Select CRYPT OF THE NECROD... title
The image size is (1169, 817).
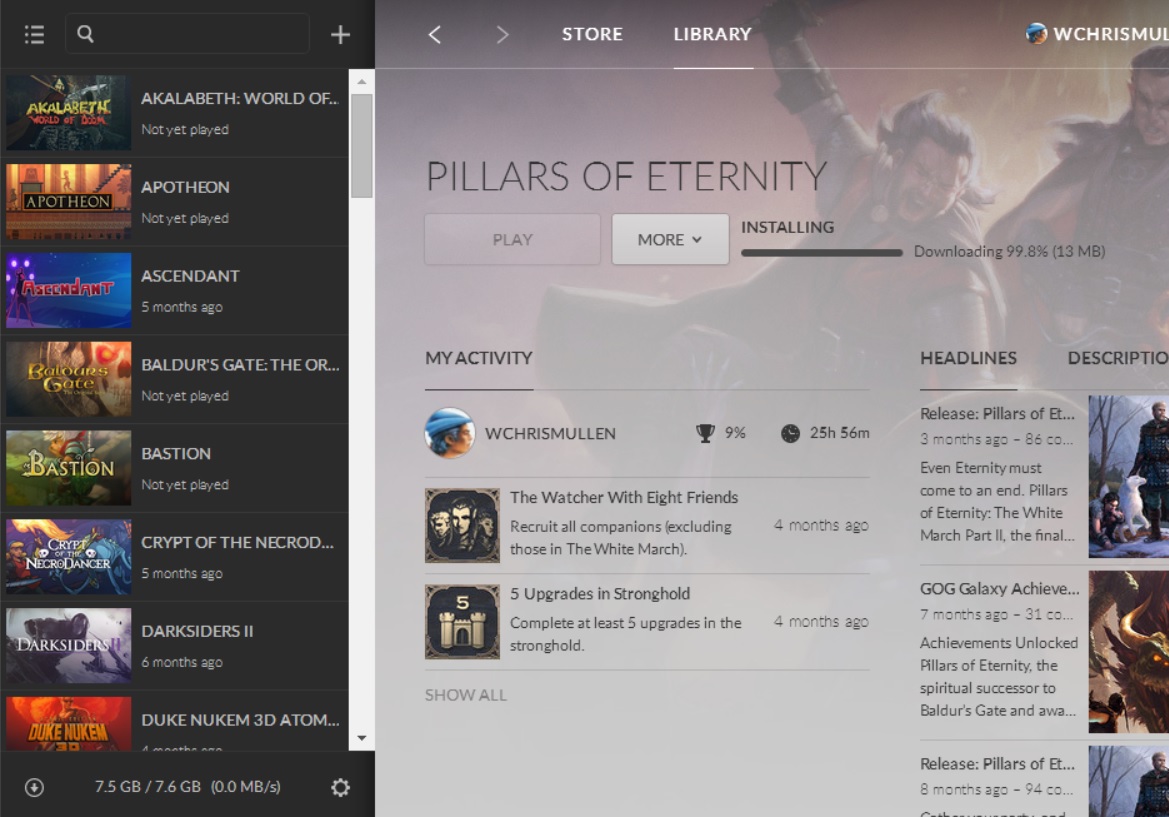click(238, 542)
